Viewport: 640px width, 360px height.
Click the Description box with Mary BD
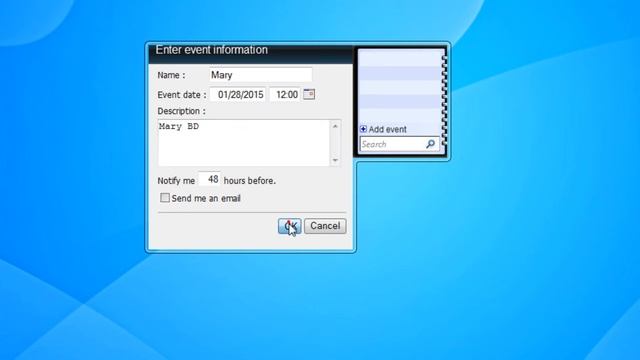coord(244,143)
